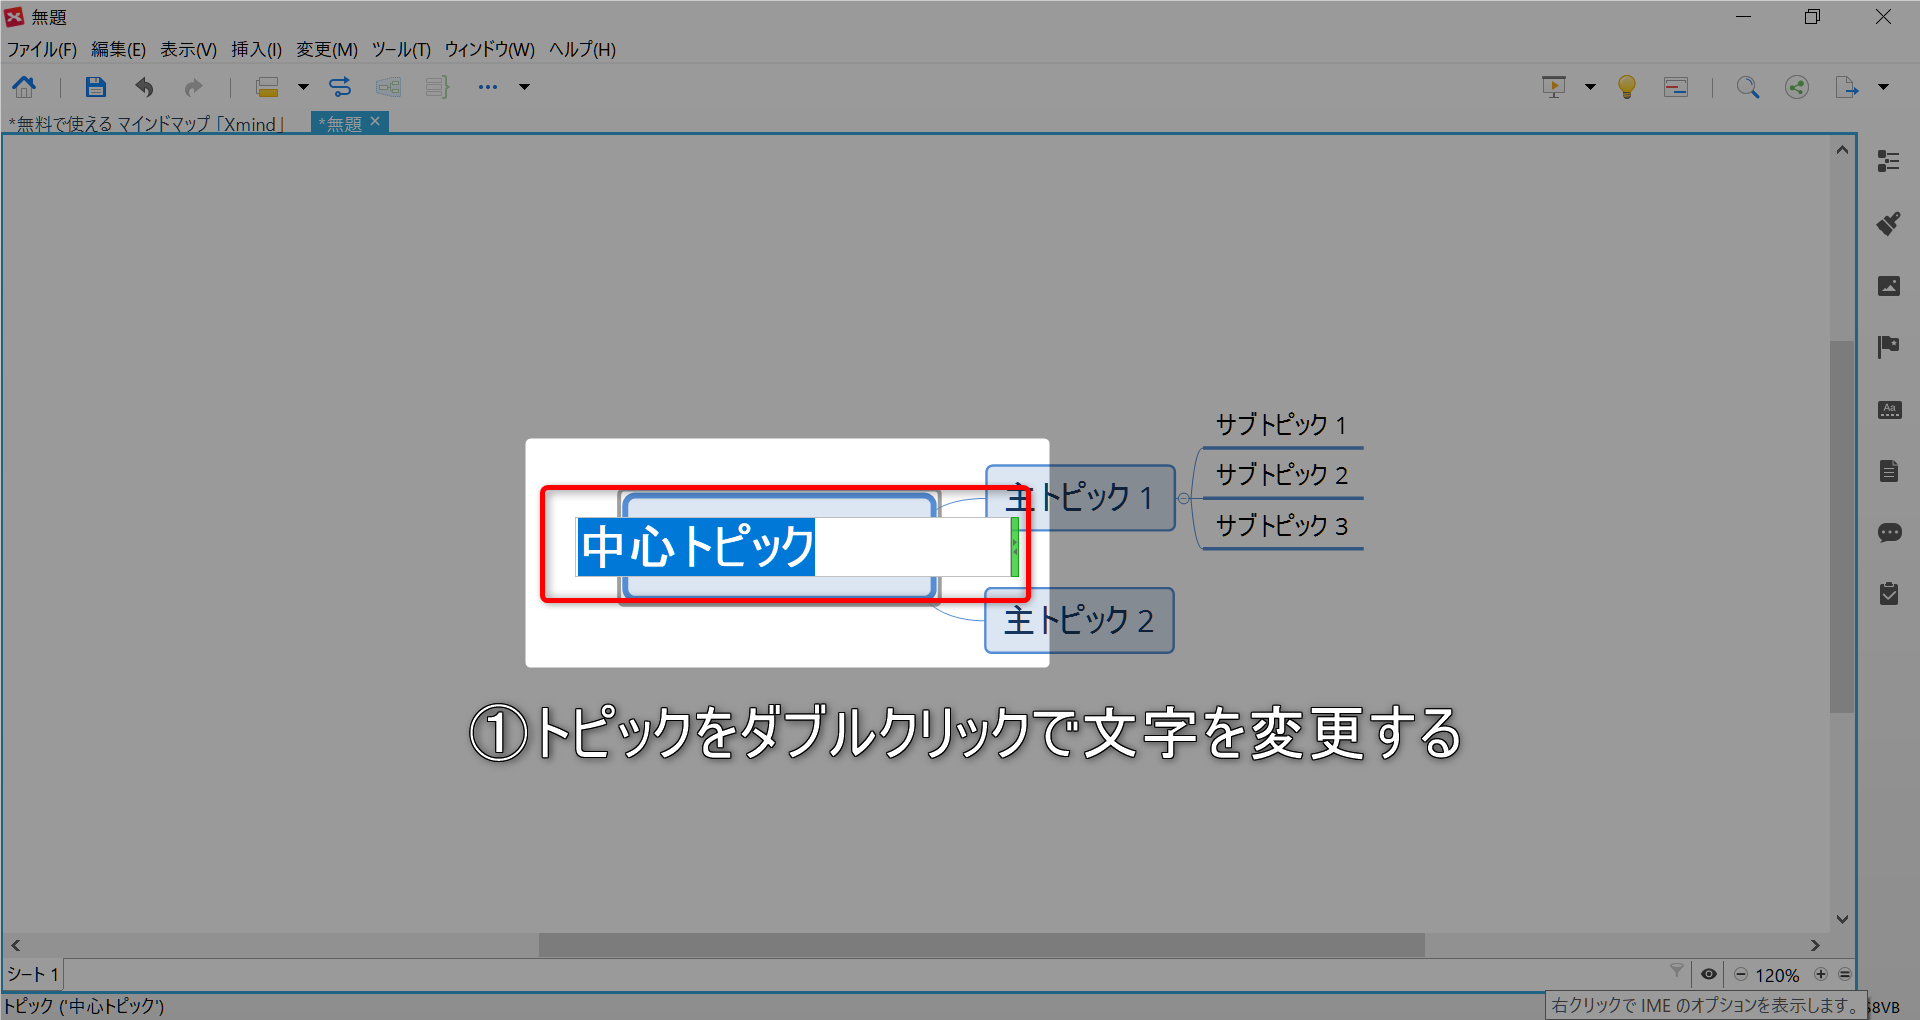Click the export document icon

1846,87
